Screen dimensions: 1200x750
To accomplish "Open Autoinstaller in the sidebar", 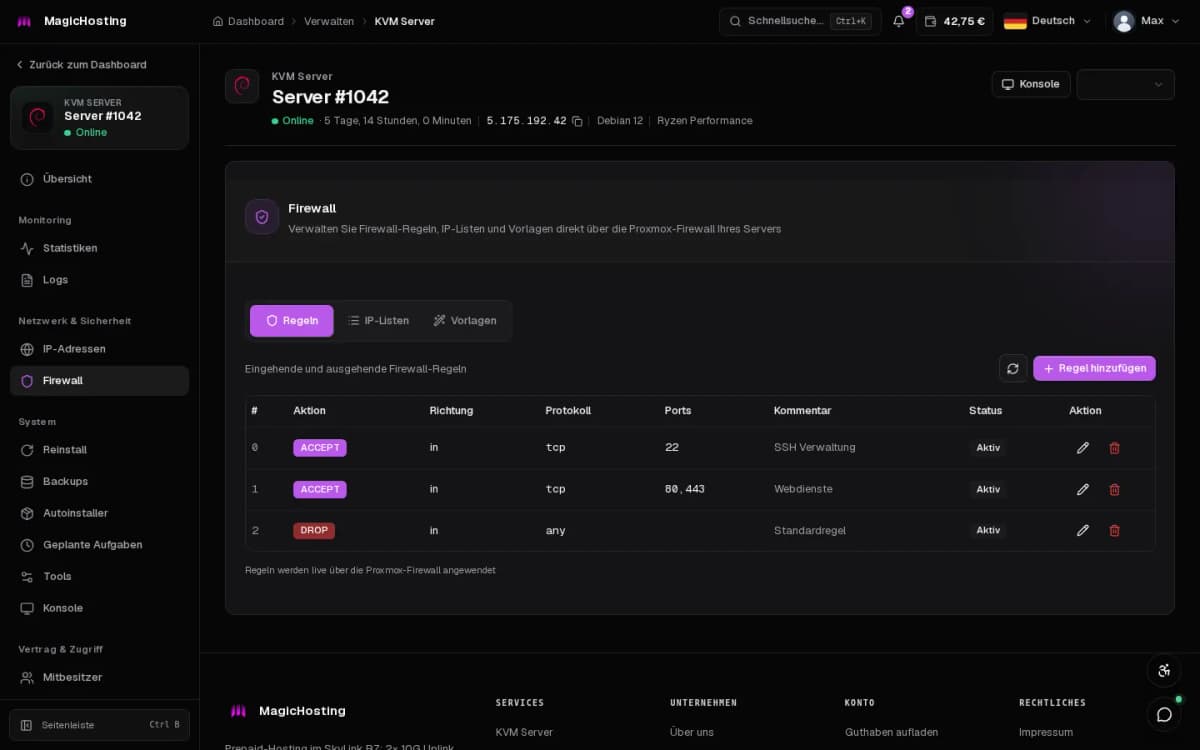I will [99, 513].
